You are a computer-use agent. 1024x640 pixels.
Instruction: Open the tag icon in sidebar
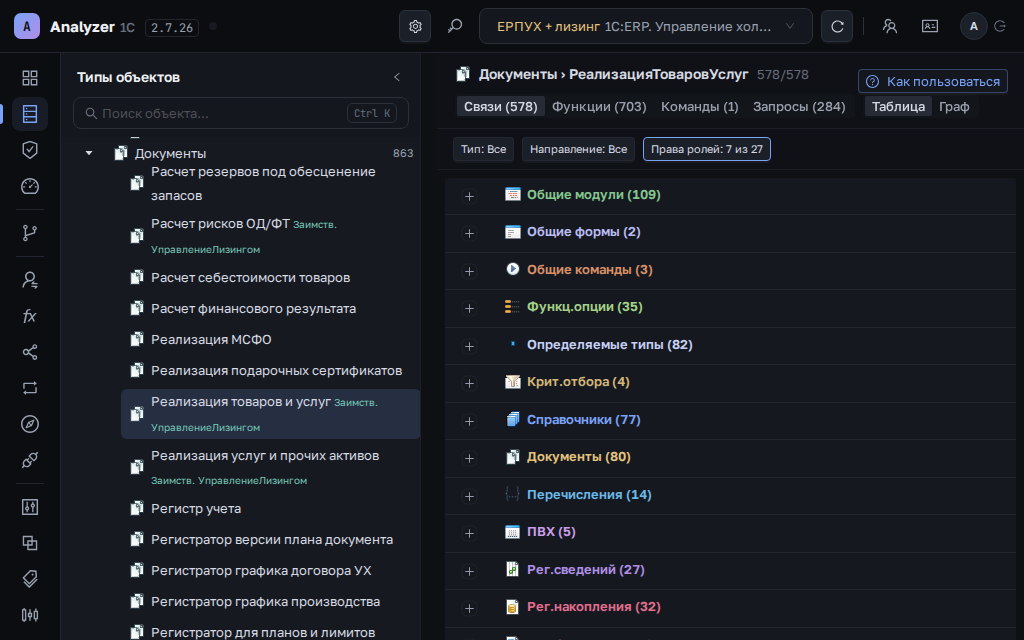tap(30, 579)
